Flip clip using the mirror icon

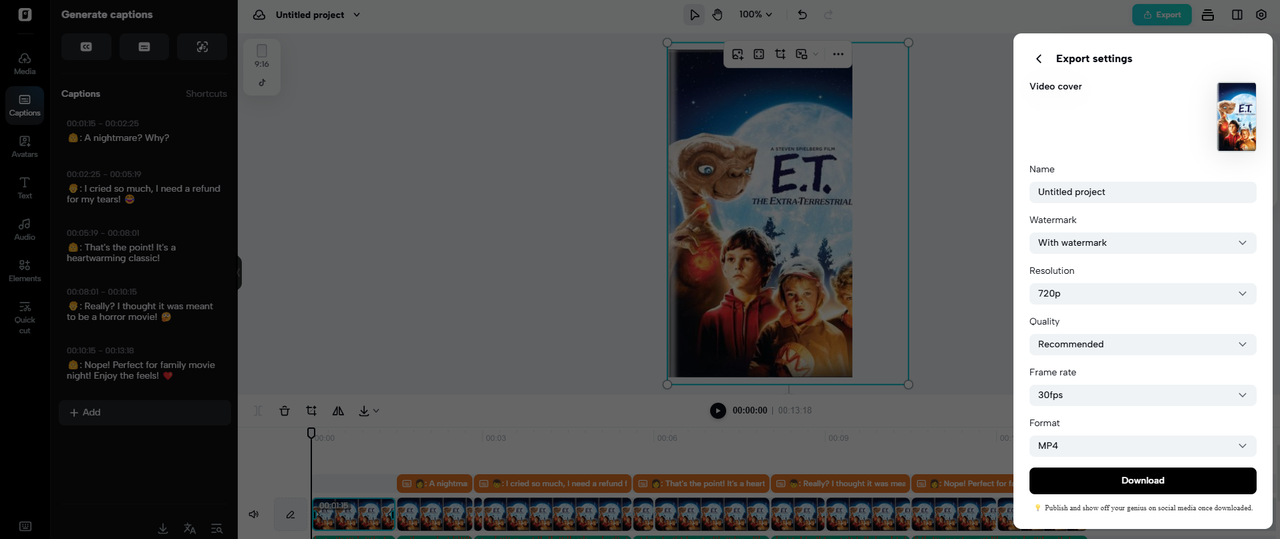coord(338,411)
